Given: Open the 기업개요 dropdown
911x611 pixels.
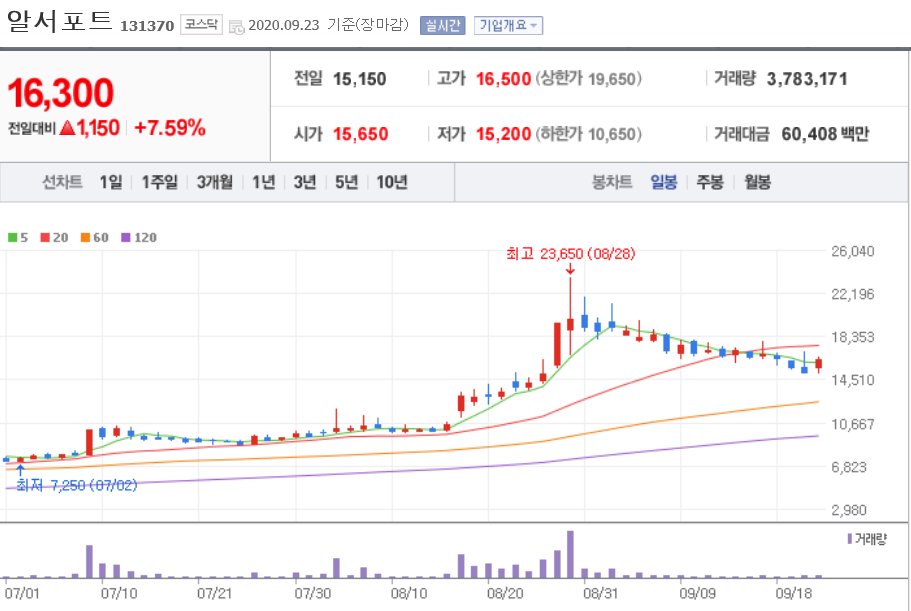Looking at the screenshot, I should tap(508, 26).
